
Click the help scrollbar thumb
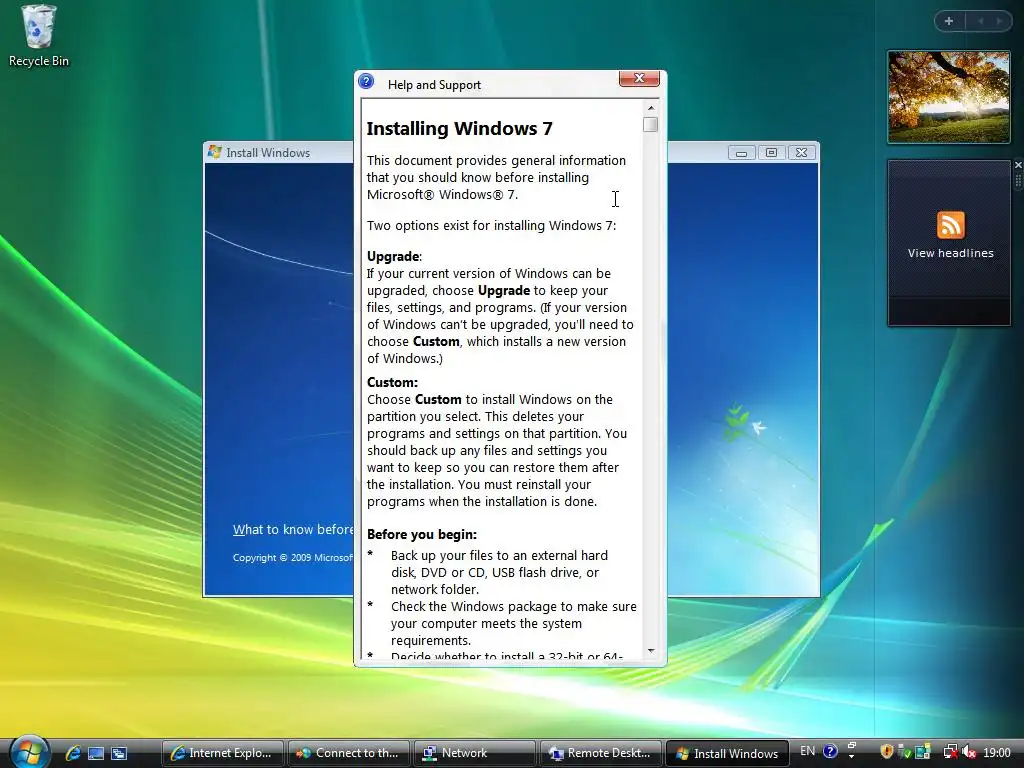click(650, 125)
